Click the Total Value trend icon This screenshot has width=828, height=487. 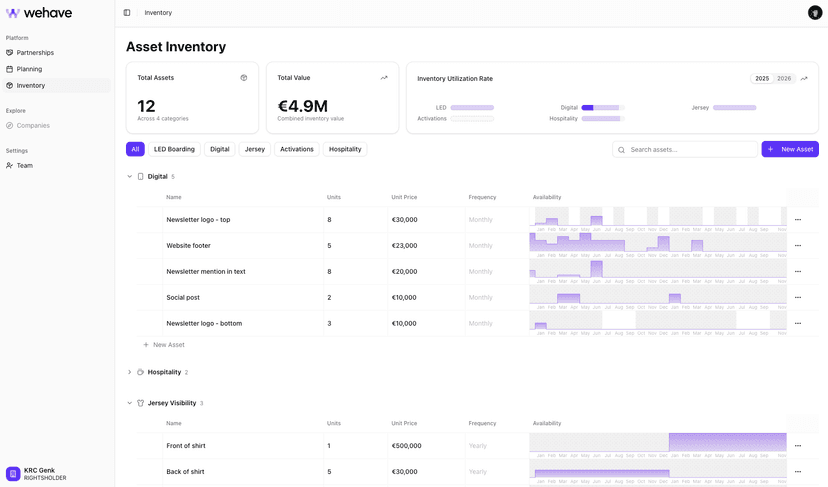click(384, 78)
